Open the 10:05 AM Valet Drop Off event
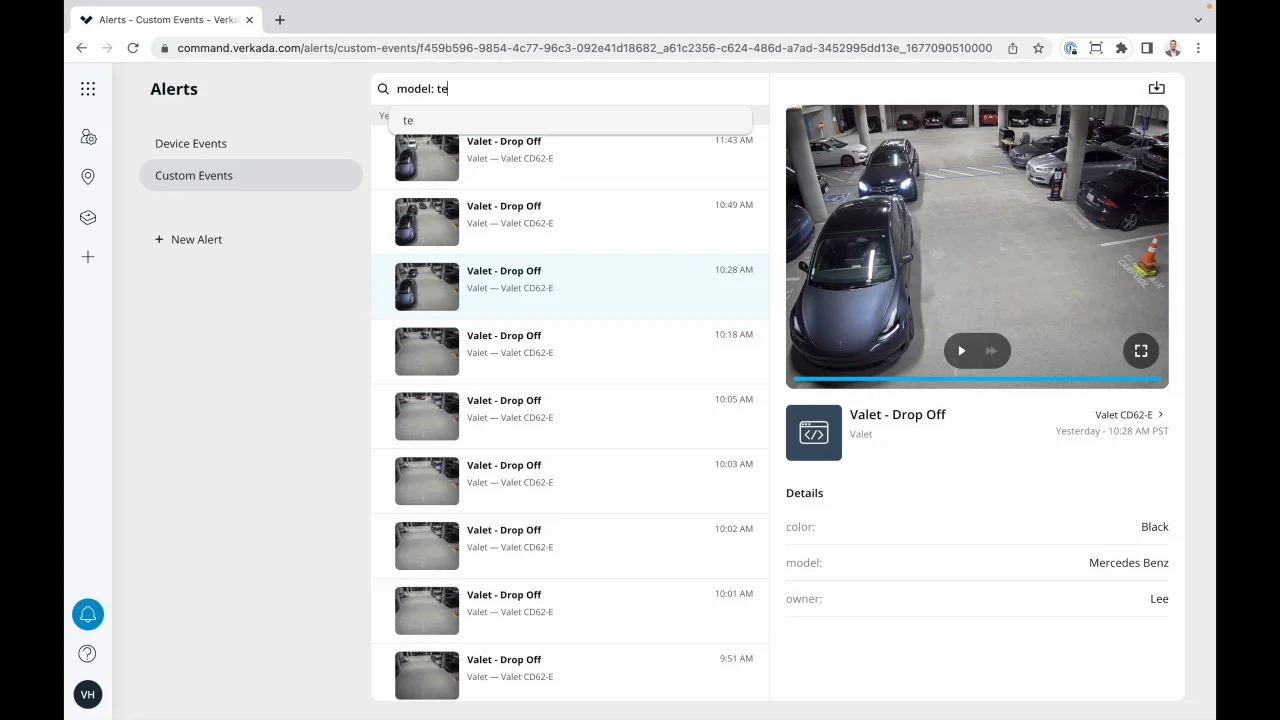This screenshot has width=1280, height=720. pos(570,417)
